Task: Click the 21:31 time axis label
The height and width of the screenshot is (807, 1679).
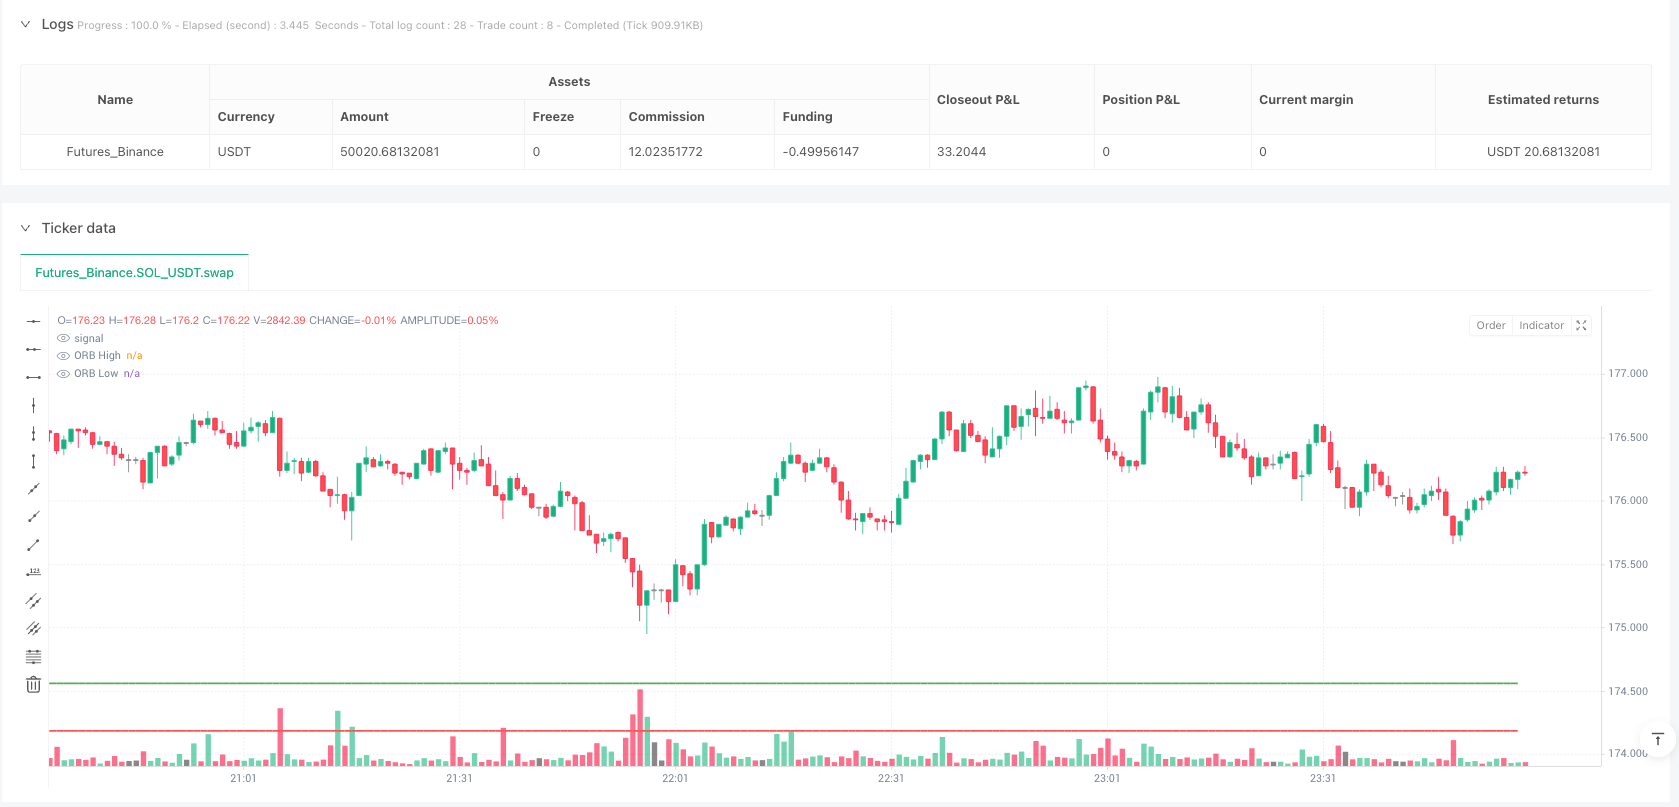Action: 459,778
